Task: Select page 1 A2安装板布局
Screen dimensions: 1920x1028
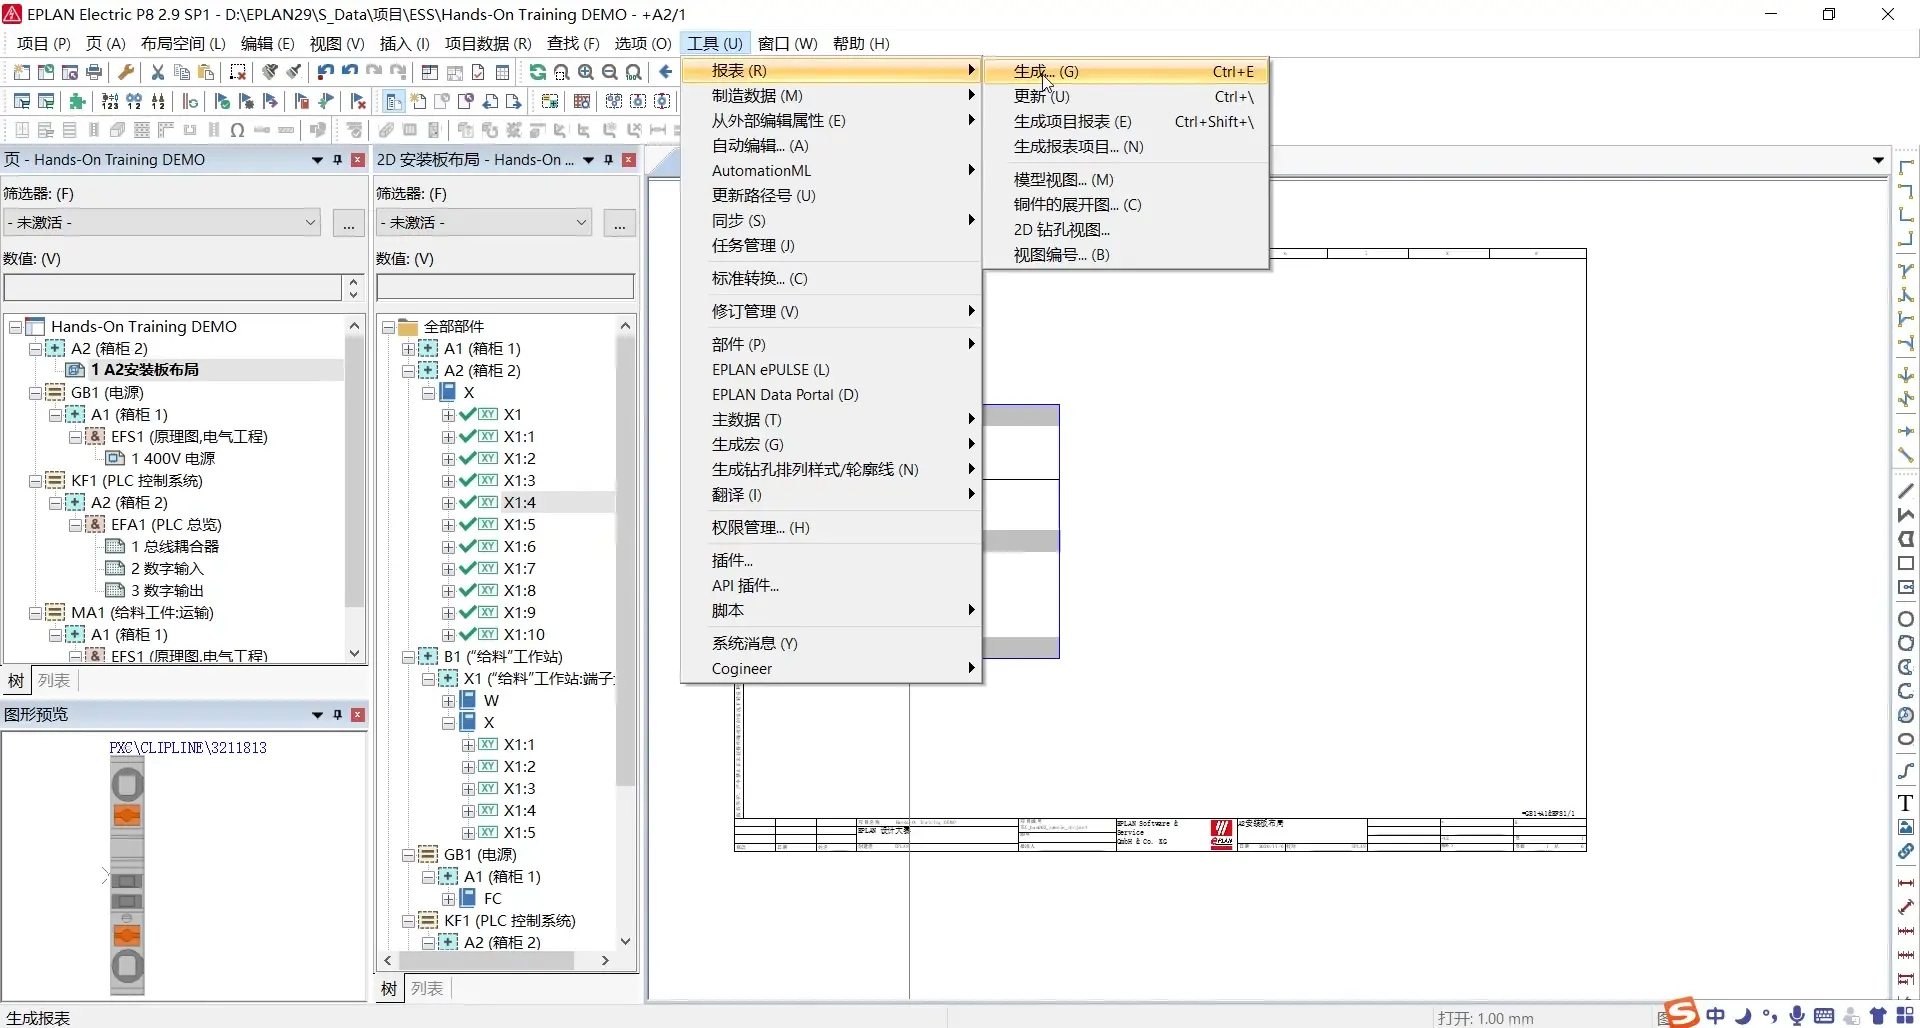Action: tap(144, 370)
